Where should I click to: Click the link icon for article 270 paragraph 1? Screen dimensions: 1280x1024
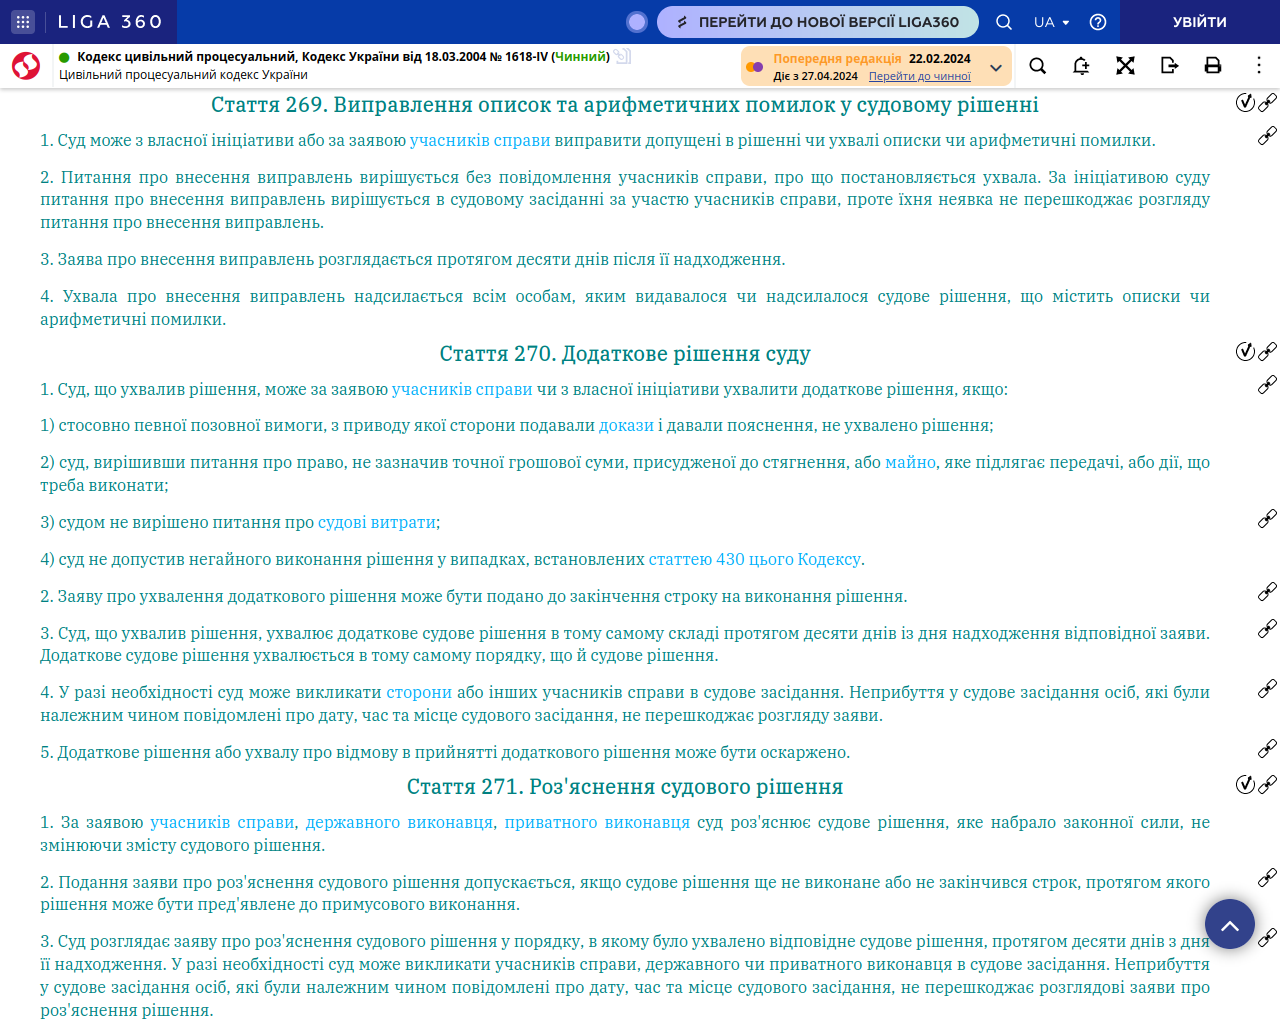coord(1267,384)
